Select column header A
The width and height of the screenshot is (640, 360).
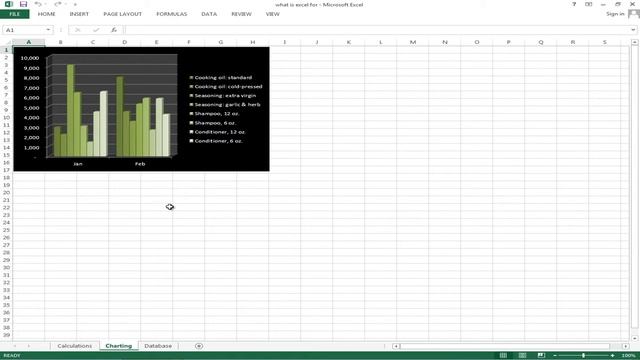29,42
